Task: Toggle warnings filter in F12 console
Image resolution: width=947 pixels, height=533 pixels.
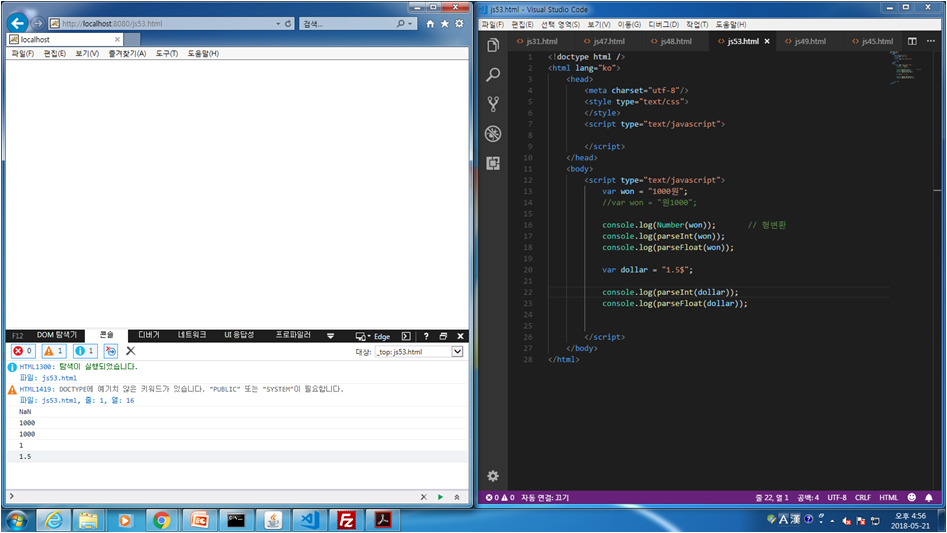Action: point(54,351)
